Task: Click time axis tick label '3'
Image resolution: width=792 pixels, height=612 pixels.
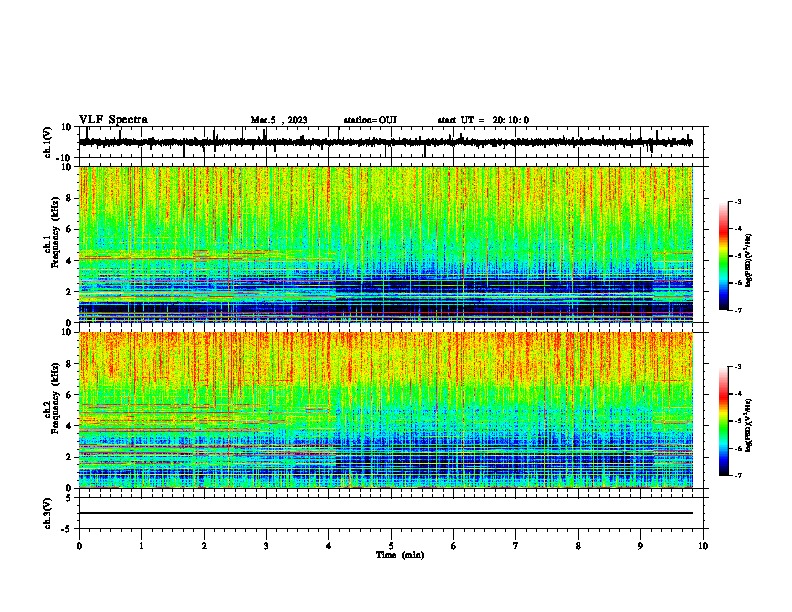Action: [x=266, y=546]
